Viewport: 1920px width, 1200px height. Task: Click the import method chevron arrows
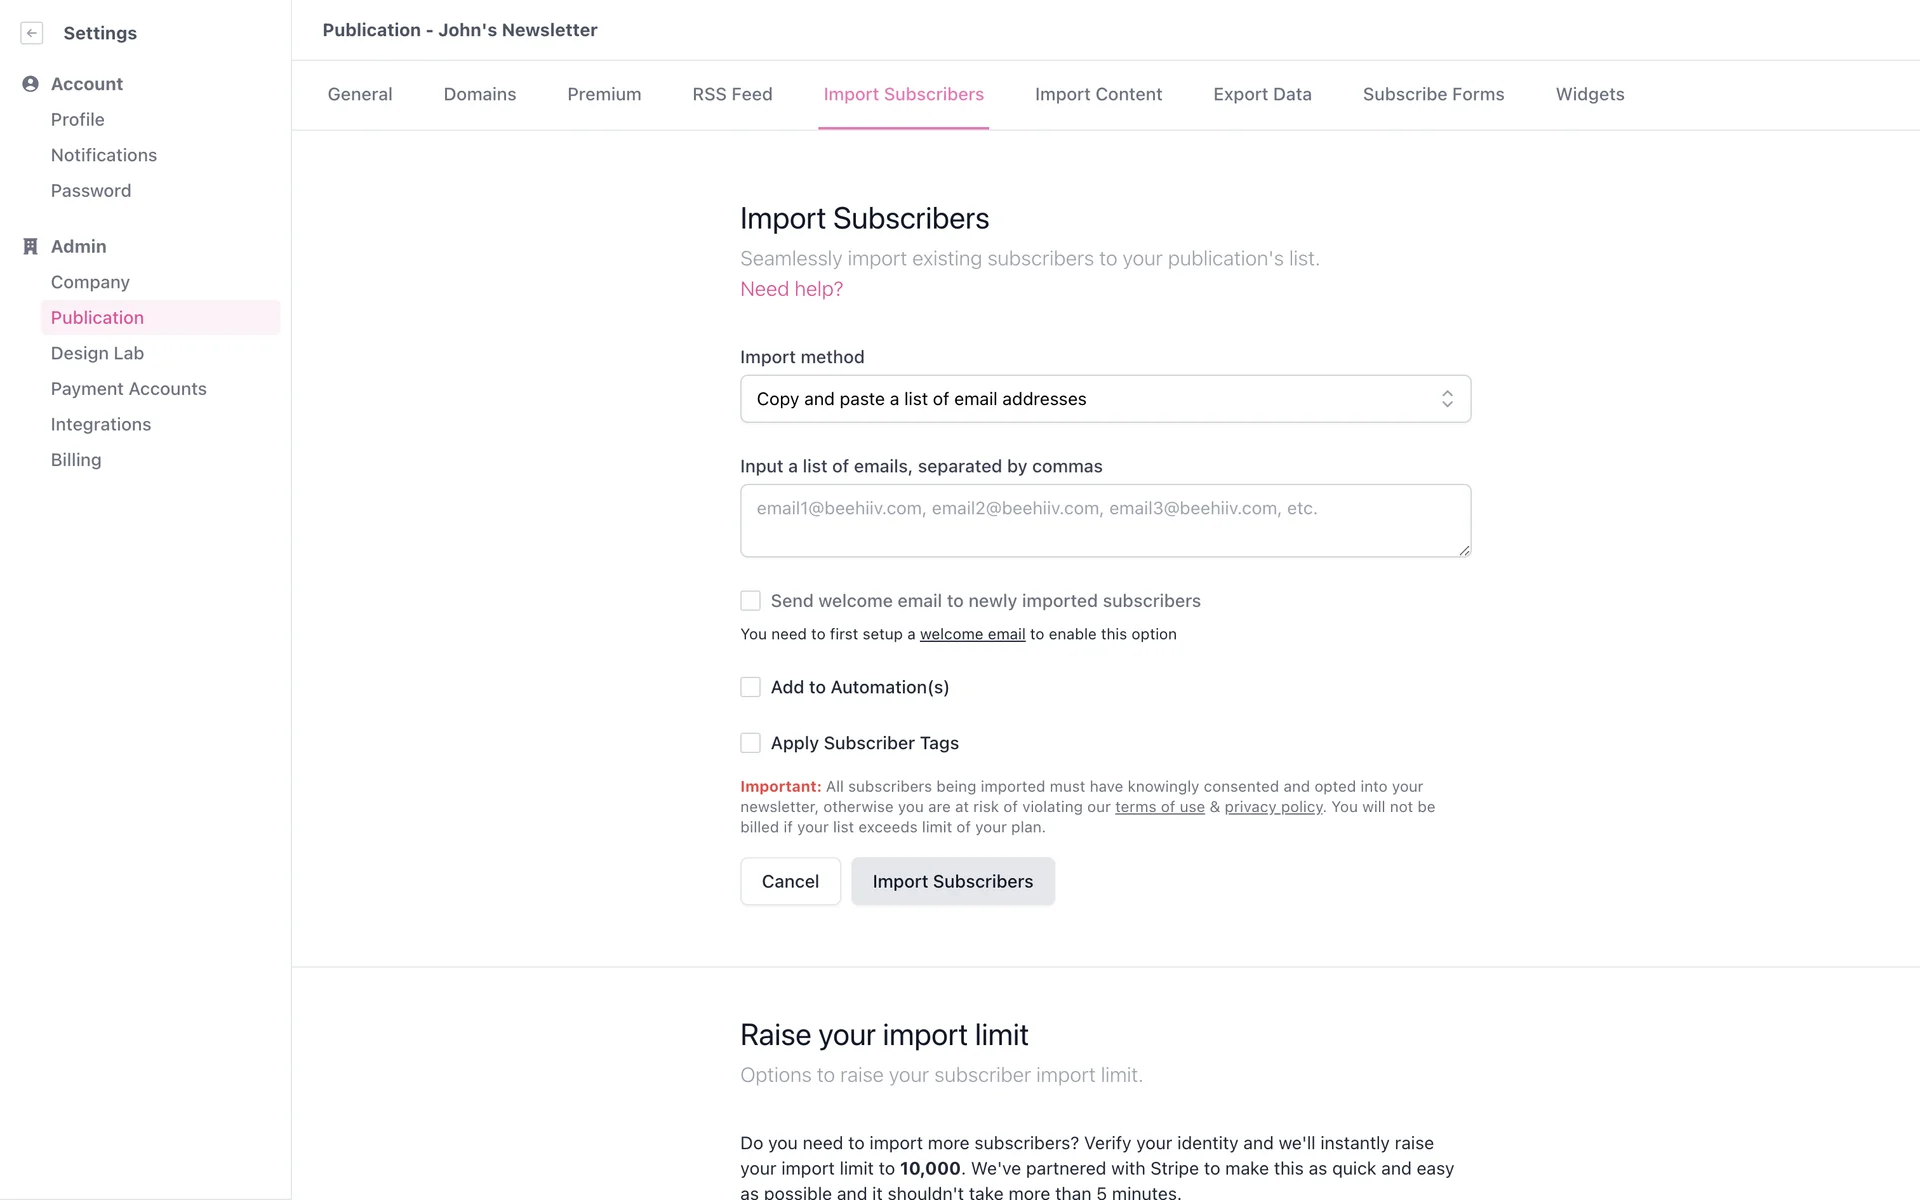(1447, 399)
